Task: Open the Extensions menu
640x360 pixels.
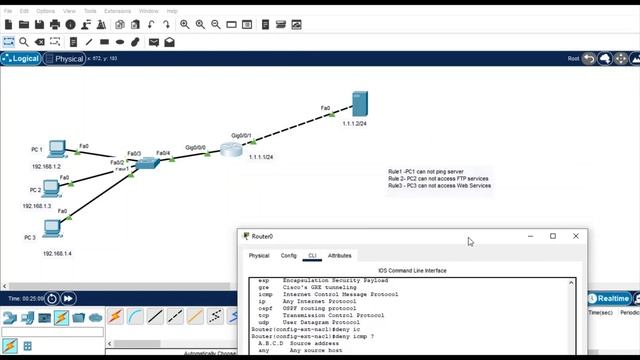Action: click(x=118, y=11)
